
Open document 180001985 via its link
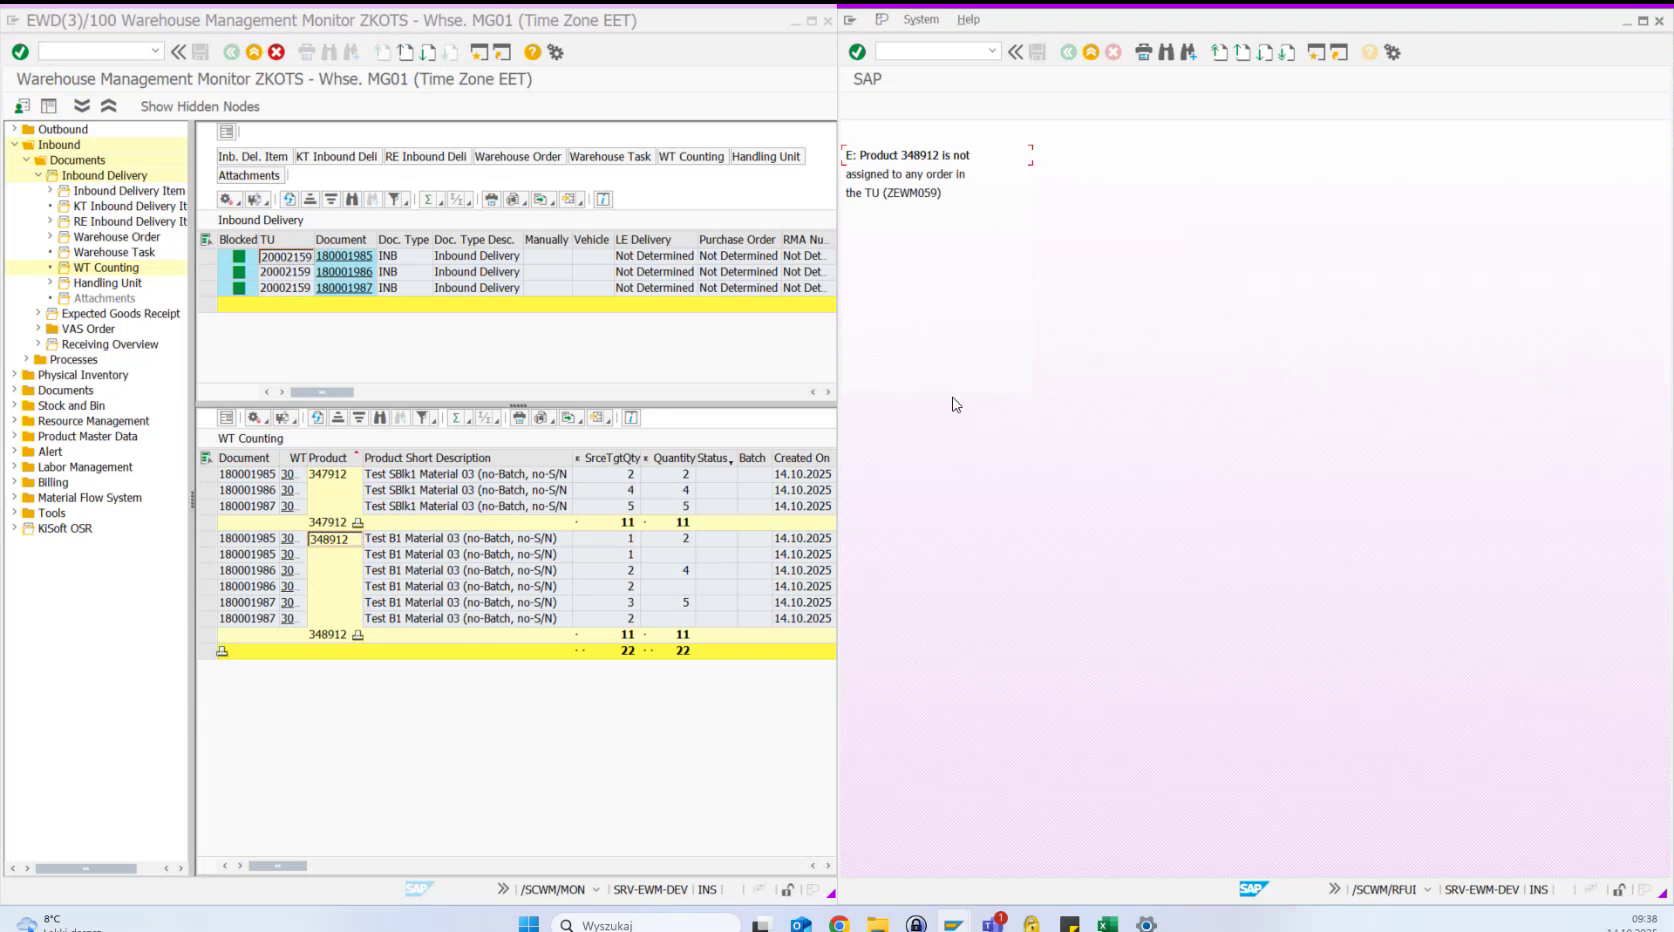(x=343, y=256)
